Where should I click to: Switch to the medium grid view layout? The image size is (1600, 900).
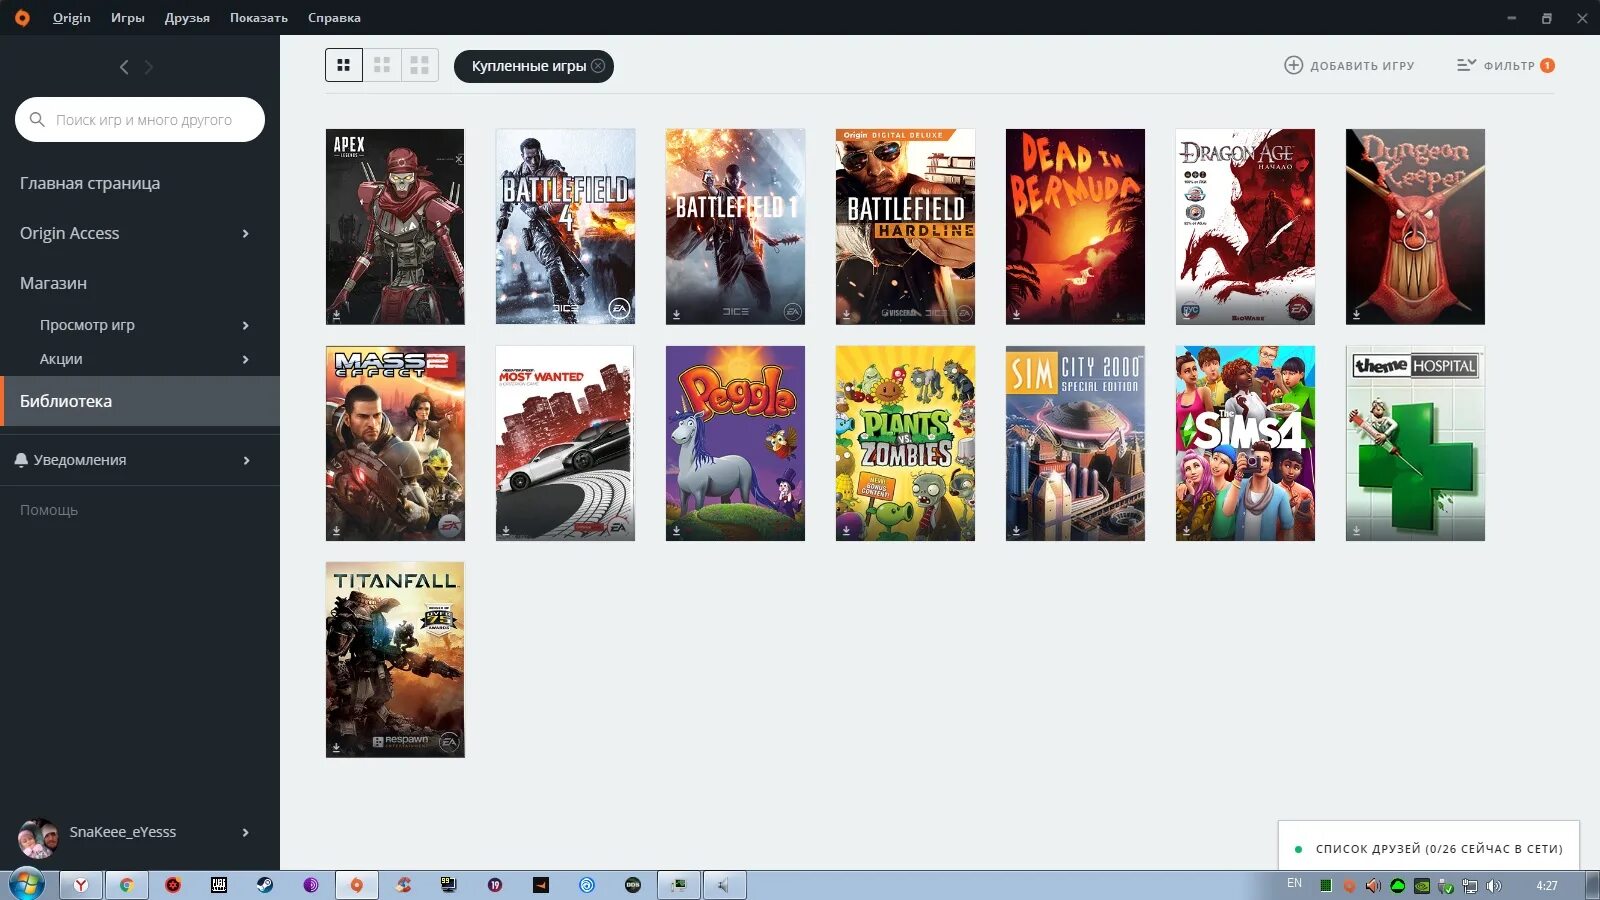tap(382, 65)
